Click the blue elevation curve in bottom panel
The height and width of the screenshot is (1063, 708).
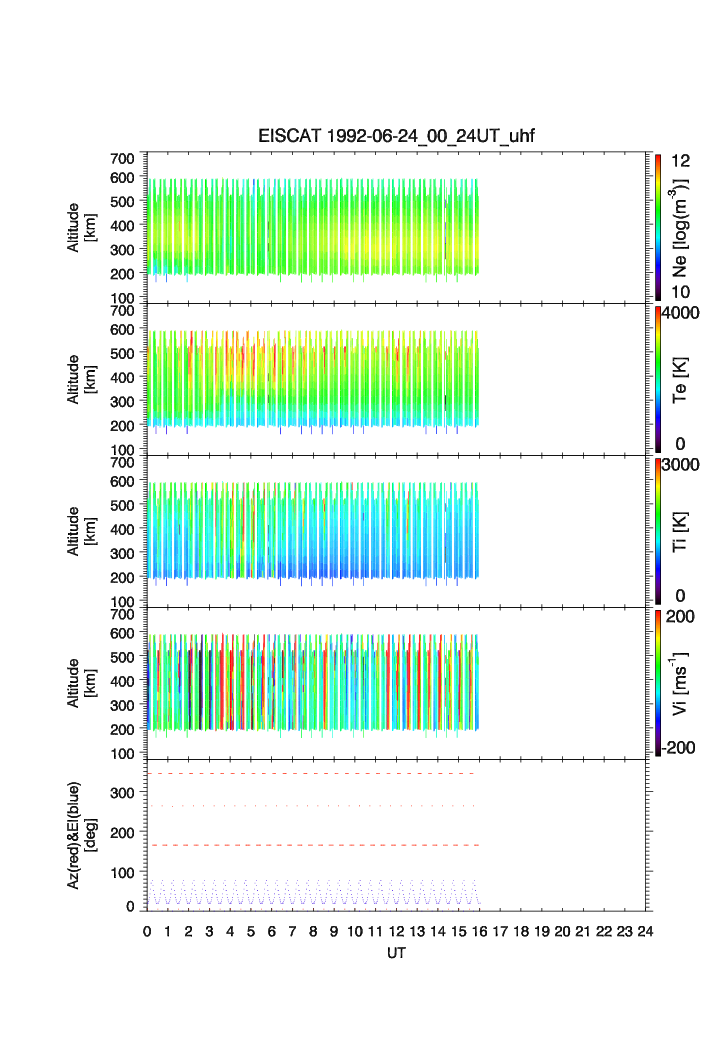313,893
